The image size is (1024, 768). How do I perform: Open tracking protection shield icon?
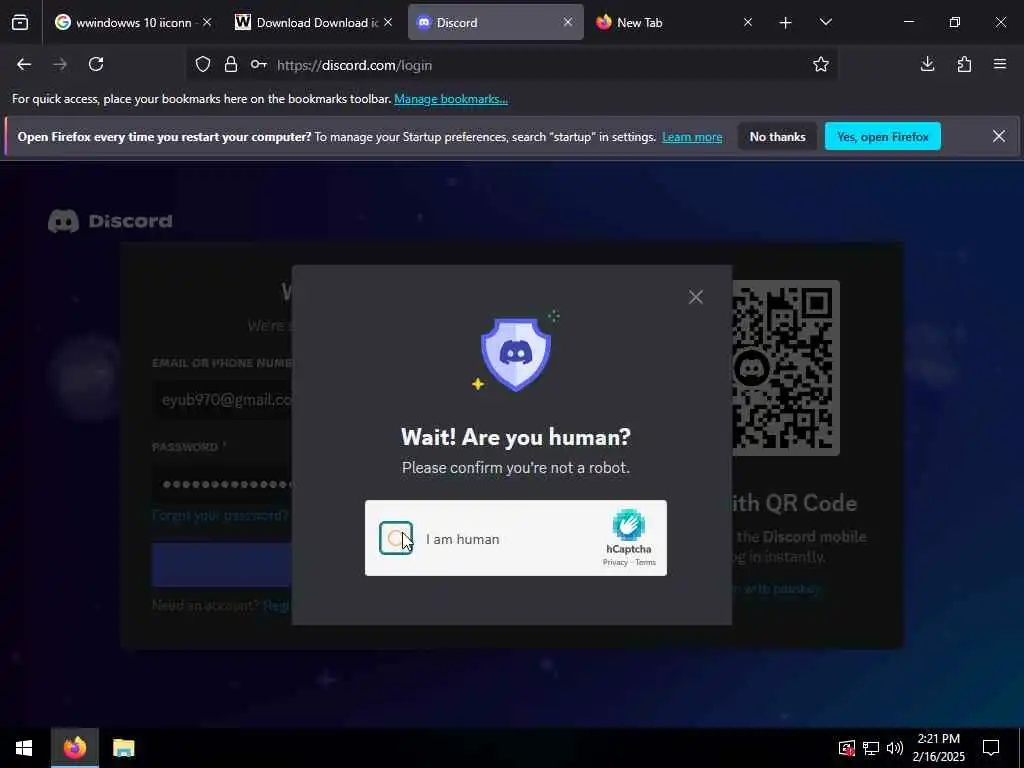203,65
